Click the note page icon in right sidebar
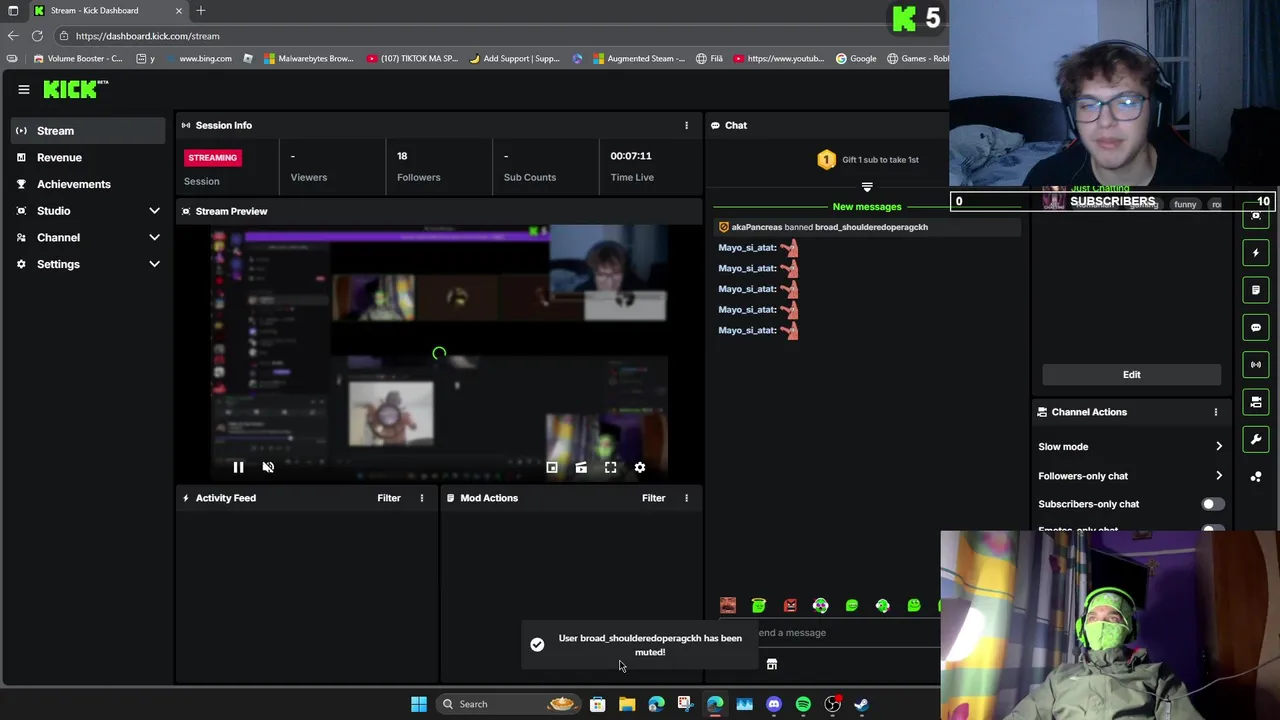The height and width of the screenshot is (720, 1280). pos(1256,290)
